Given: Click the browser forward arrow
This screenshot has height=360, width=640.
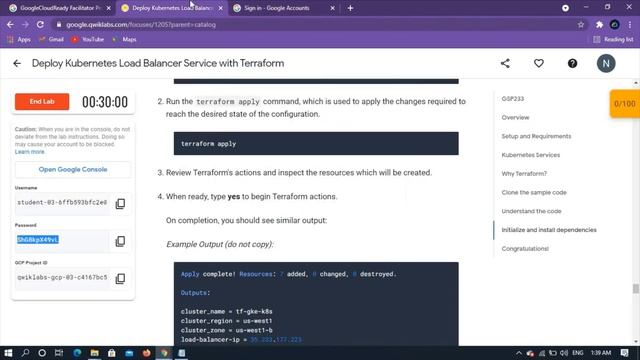Looking at the screenshot, I should coord(25,24).
